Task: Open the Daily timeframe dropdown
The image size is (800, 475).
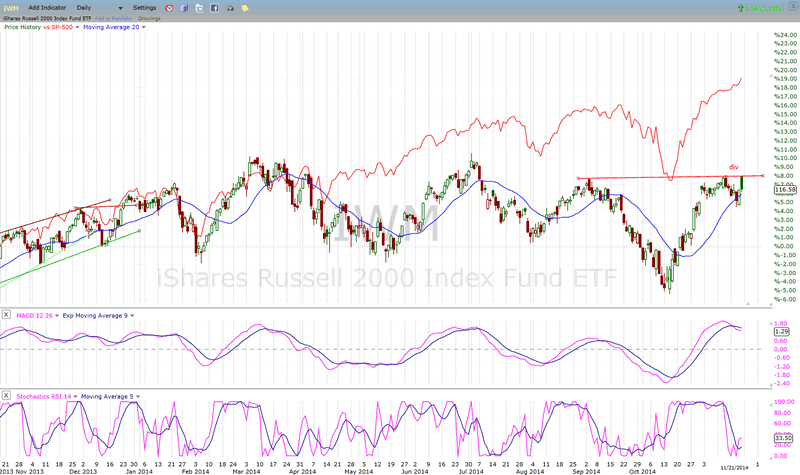Action: pos(99,8)
